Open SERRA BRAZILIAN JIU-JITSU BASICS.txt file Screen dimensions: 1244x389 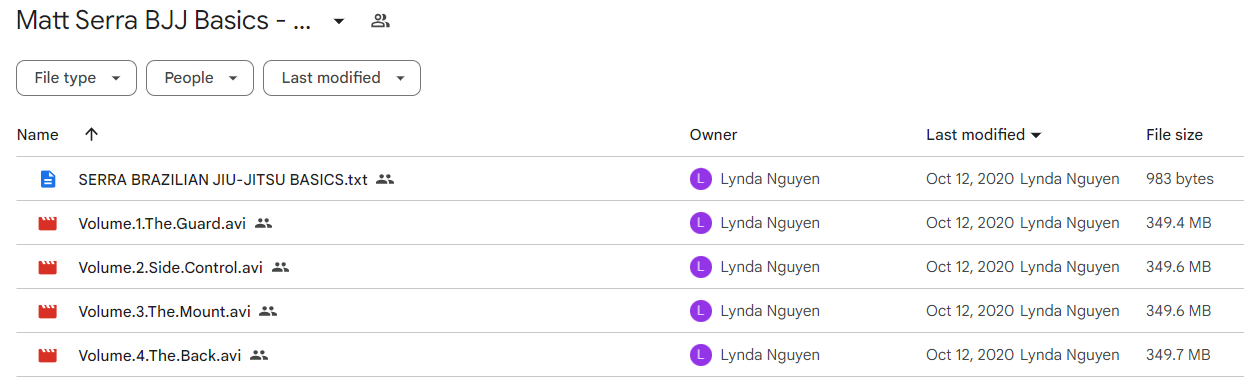pyautogui.click(x=223, y=180)
